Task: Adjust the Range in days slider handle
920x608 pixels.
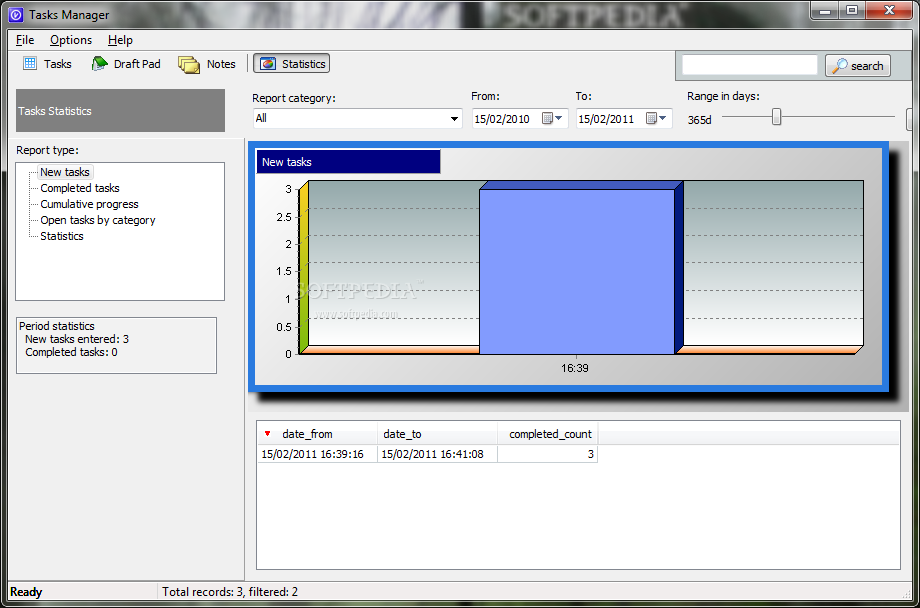Action: click(x=776, y=117)
